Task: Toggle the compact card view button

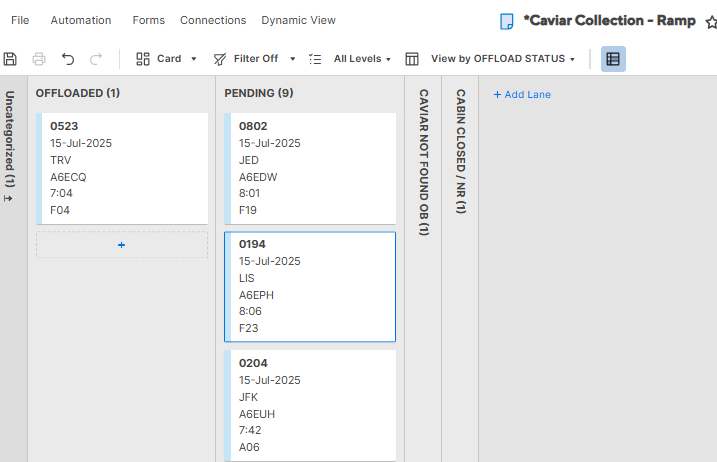Action: pos(613,59)
